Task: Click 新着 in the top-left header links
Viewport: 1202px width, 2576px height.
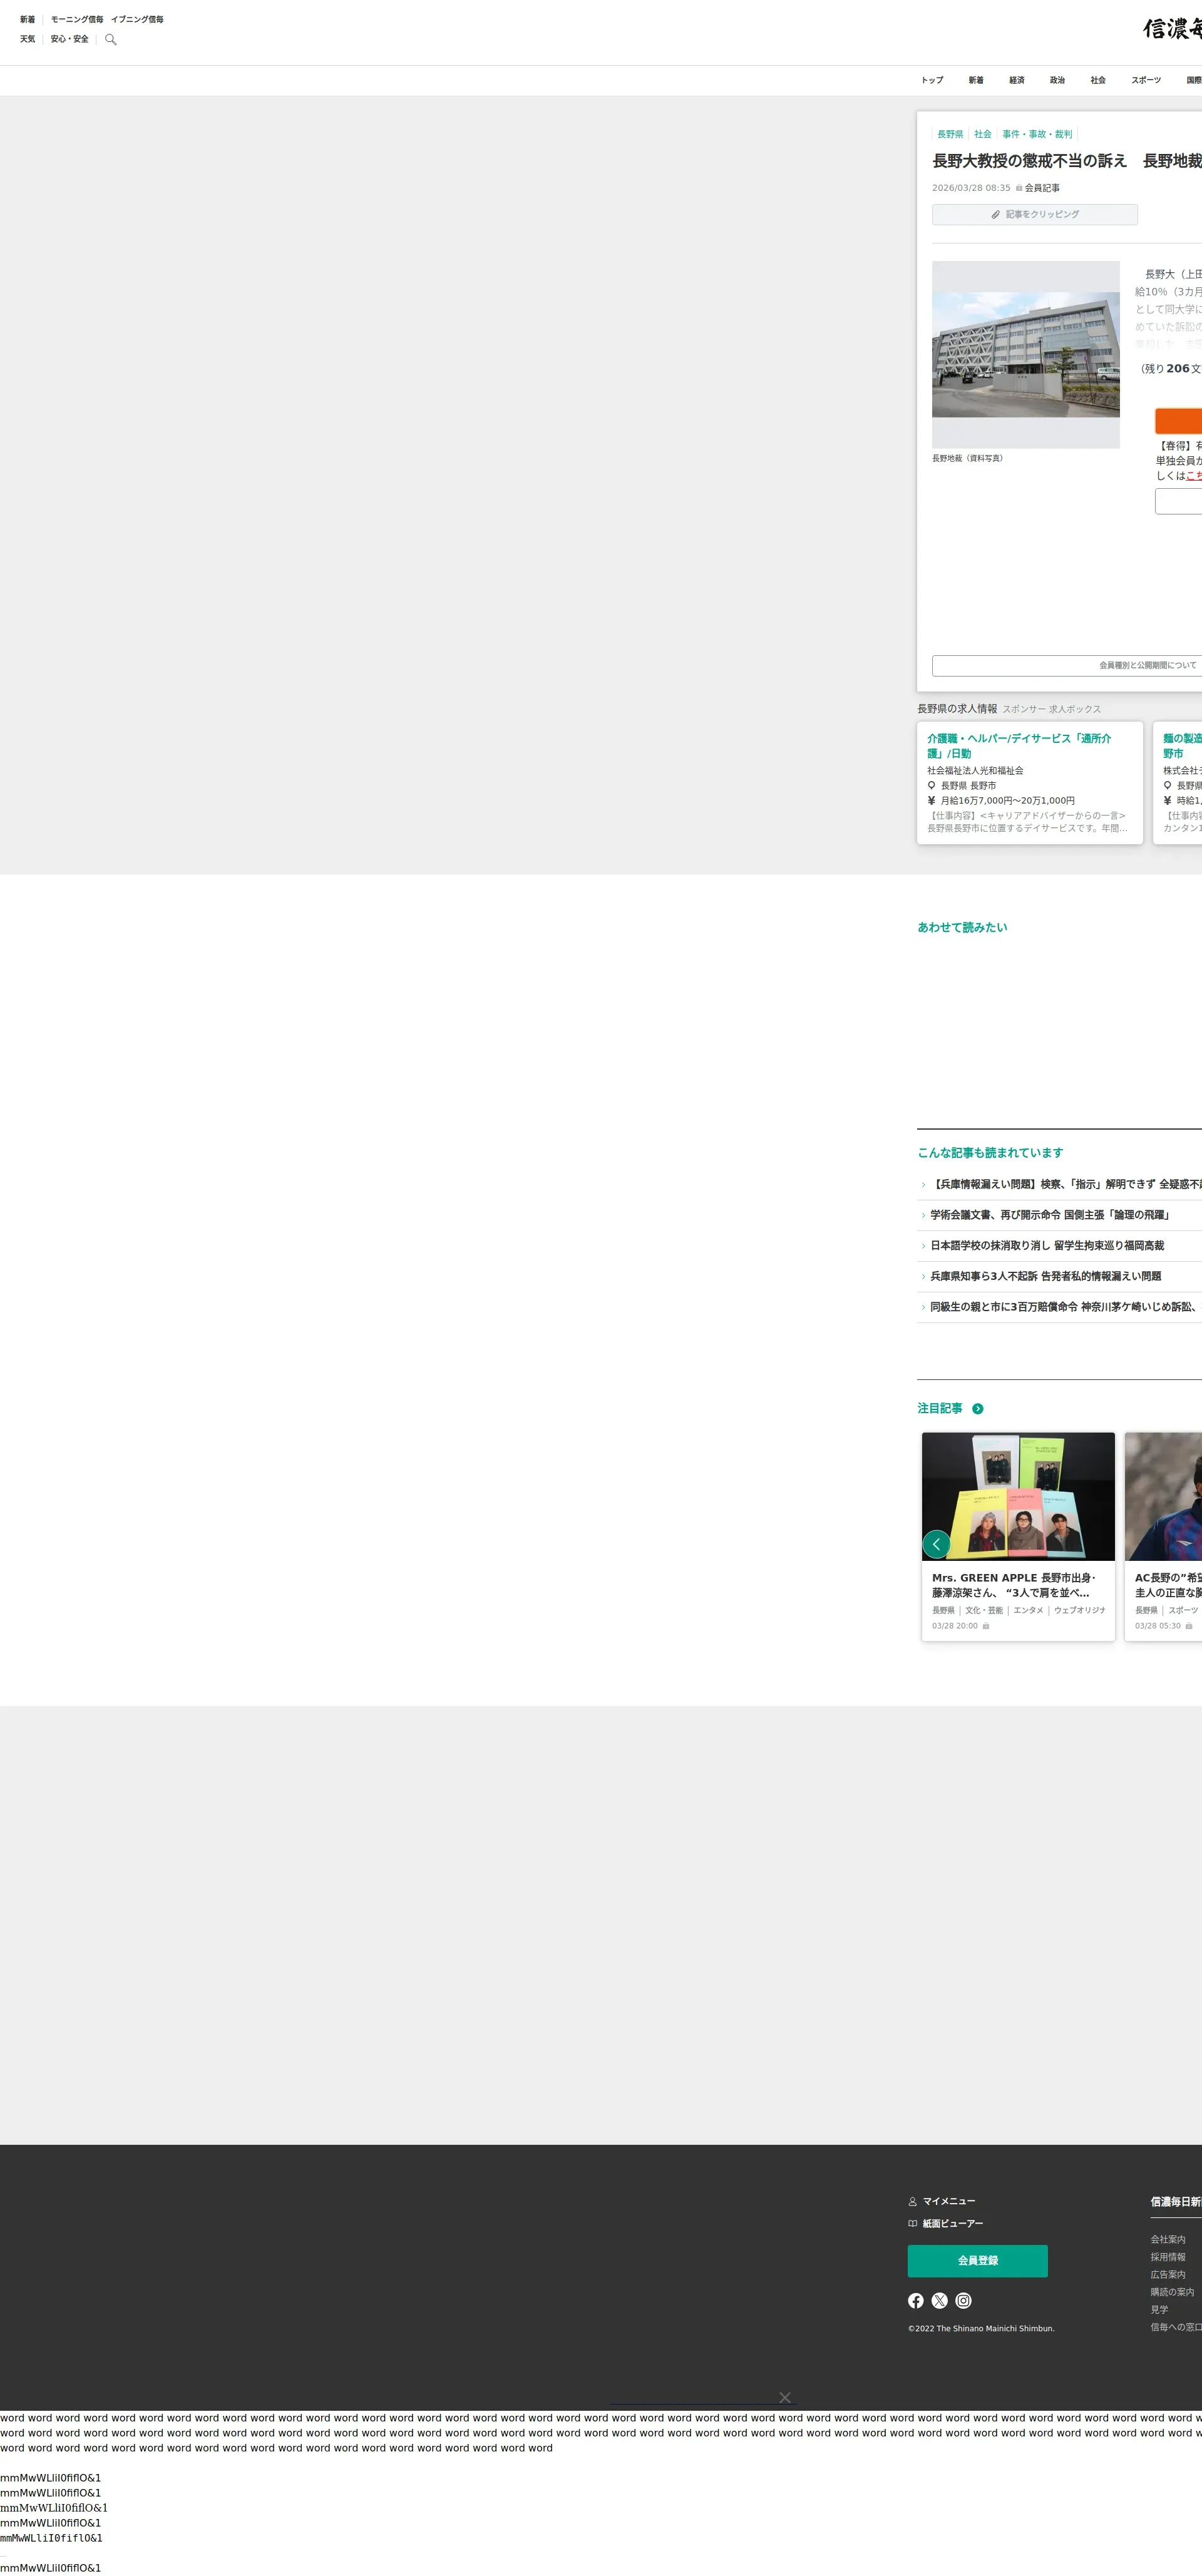Action: [27, 19]
